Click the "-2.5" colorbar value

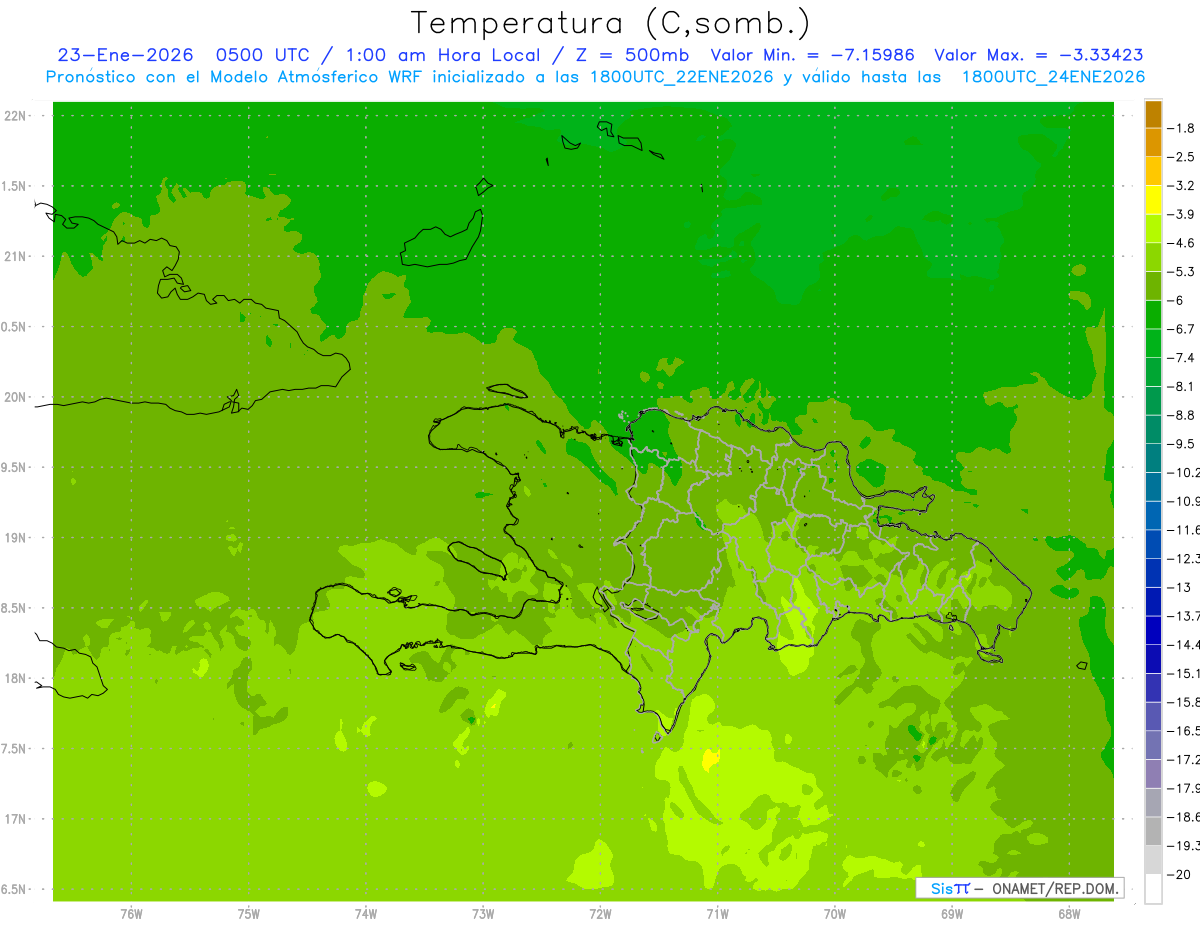click(1181, 157)
